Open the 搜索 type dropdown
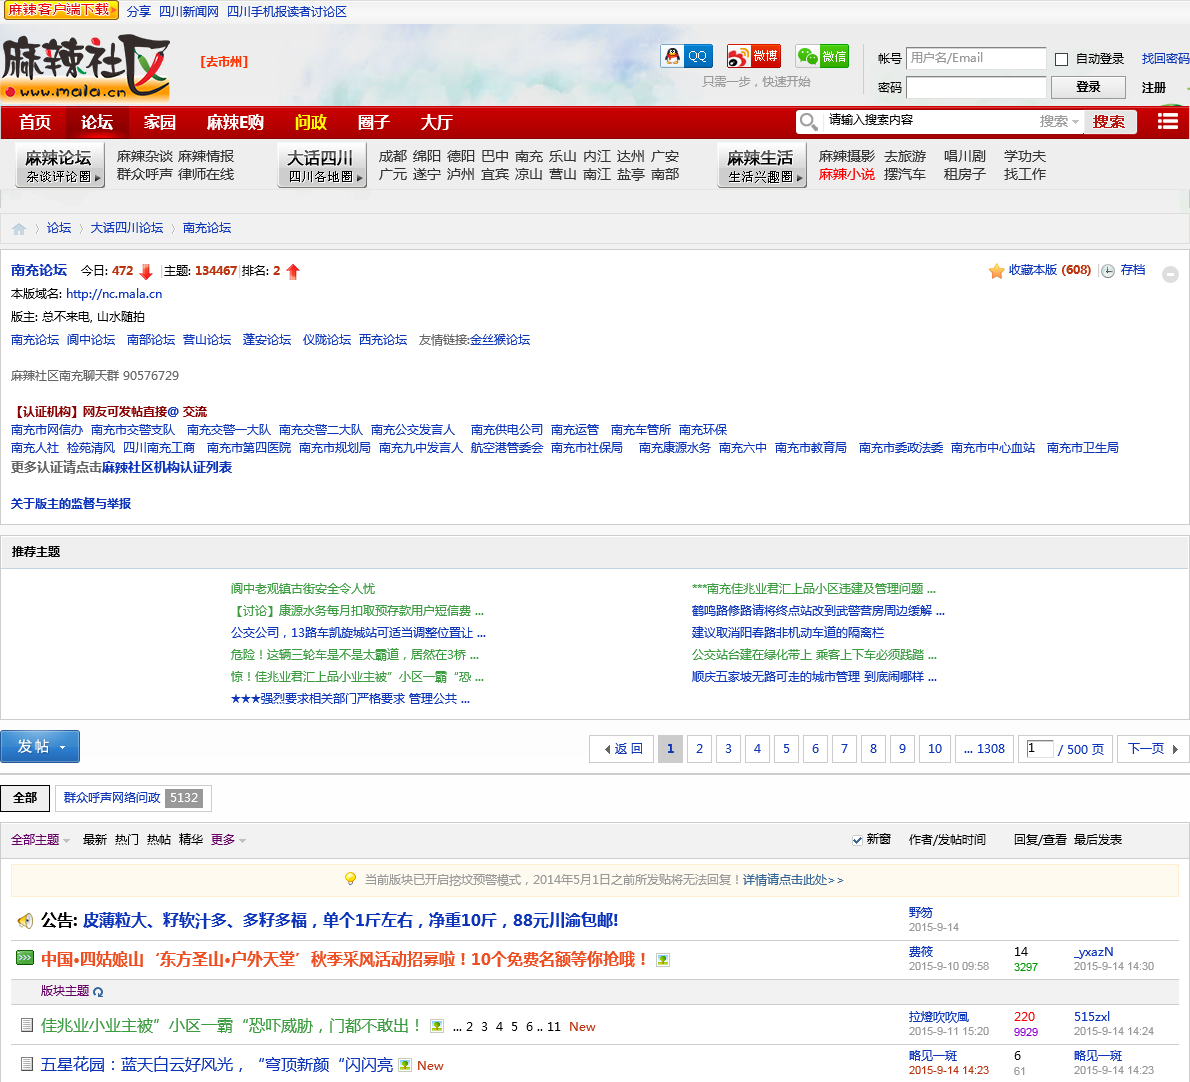The width and height of the screenshot is (1190, 1082). (1059, 122)
